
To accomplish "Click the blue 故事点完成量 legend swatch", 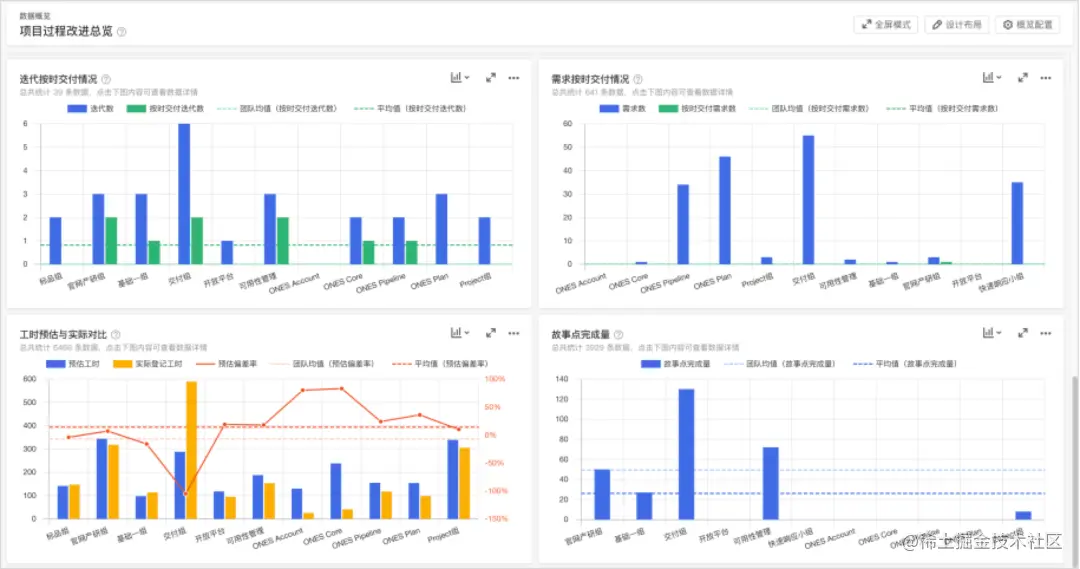I will click(650, 364).
